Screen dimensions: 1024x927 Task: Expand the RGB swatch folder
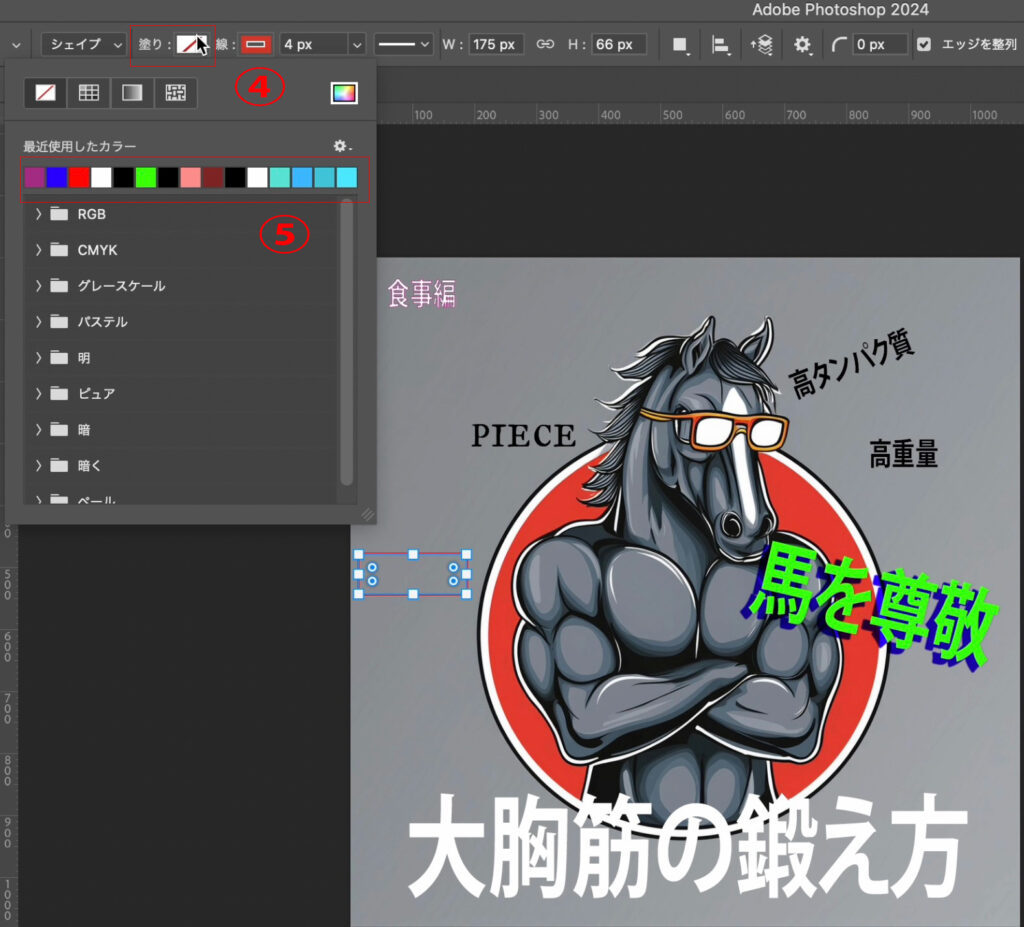tap(38, 214)
